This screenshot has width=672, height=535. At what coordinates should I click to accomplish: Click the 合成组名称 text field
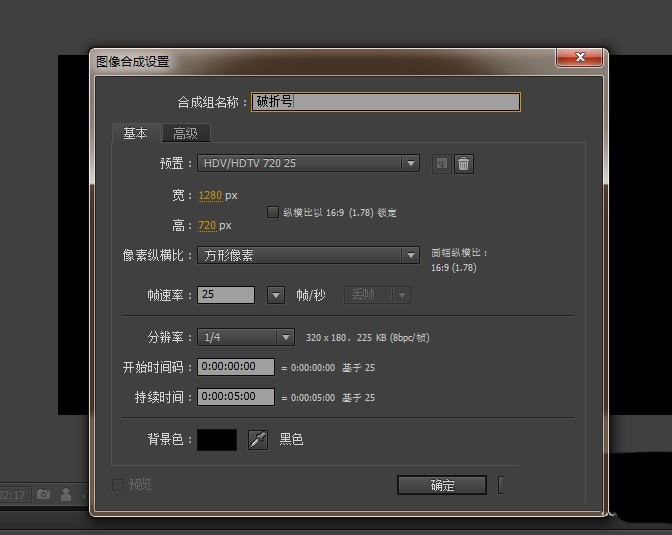pyautogui.click(x=386, y=102)
